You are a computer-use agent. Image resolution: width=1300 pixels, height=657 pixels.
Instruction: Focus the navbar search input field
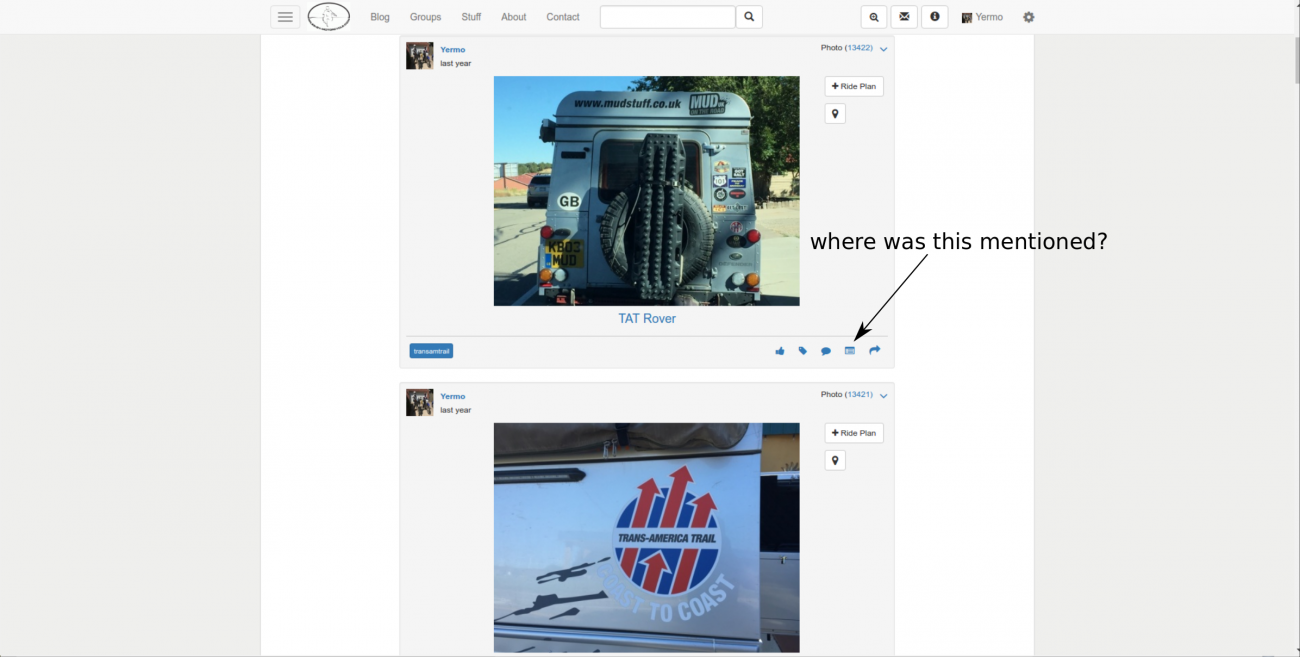667,17
